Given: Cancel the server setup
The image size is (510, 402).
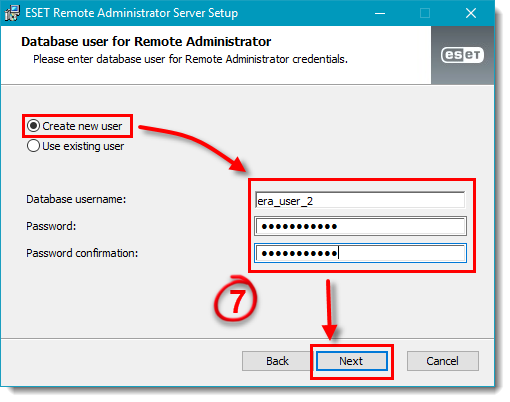Looking at the screenshot, I should 443,361.
